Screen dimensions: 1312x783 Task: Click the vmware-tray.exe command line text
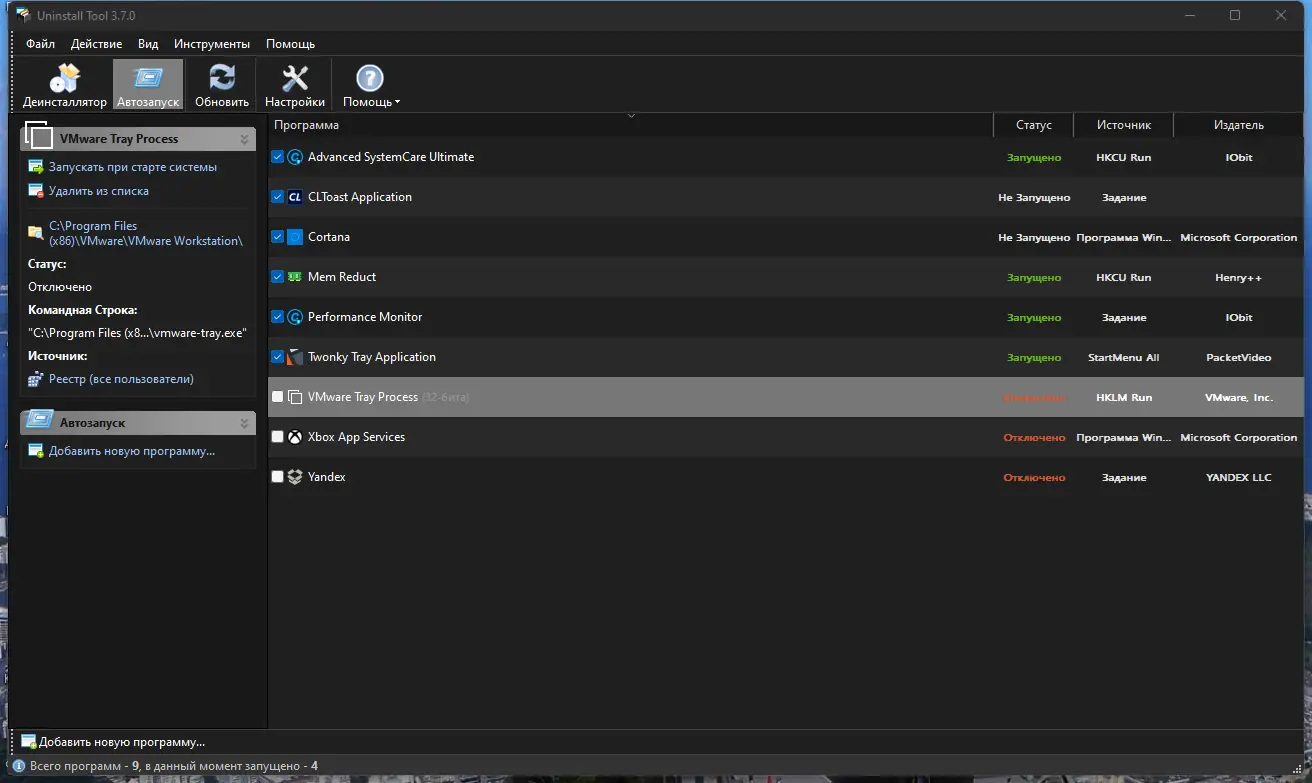[x=137, y=333]
